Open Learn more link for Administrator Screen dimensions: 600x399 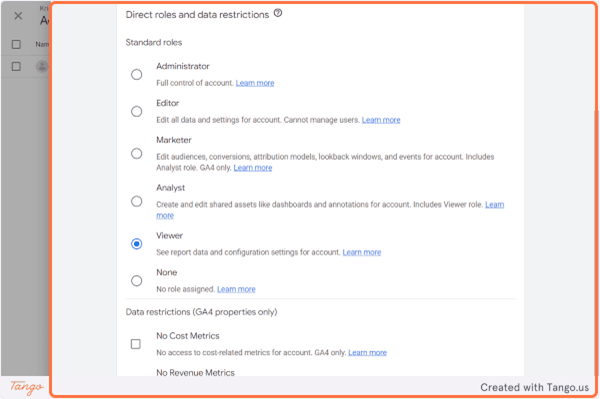click(255, 83)
